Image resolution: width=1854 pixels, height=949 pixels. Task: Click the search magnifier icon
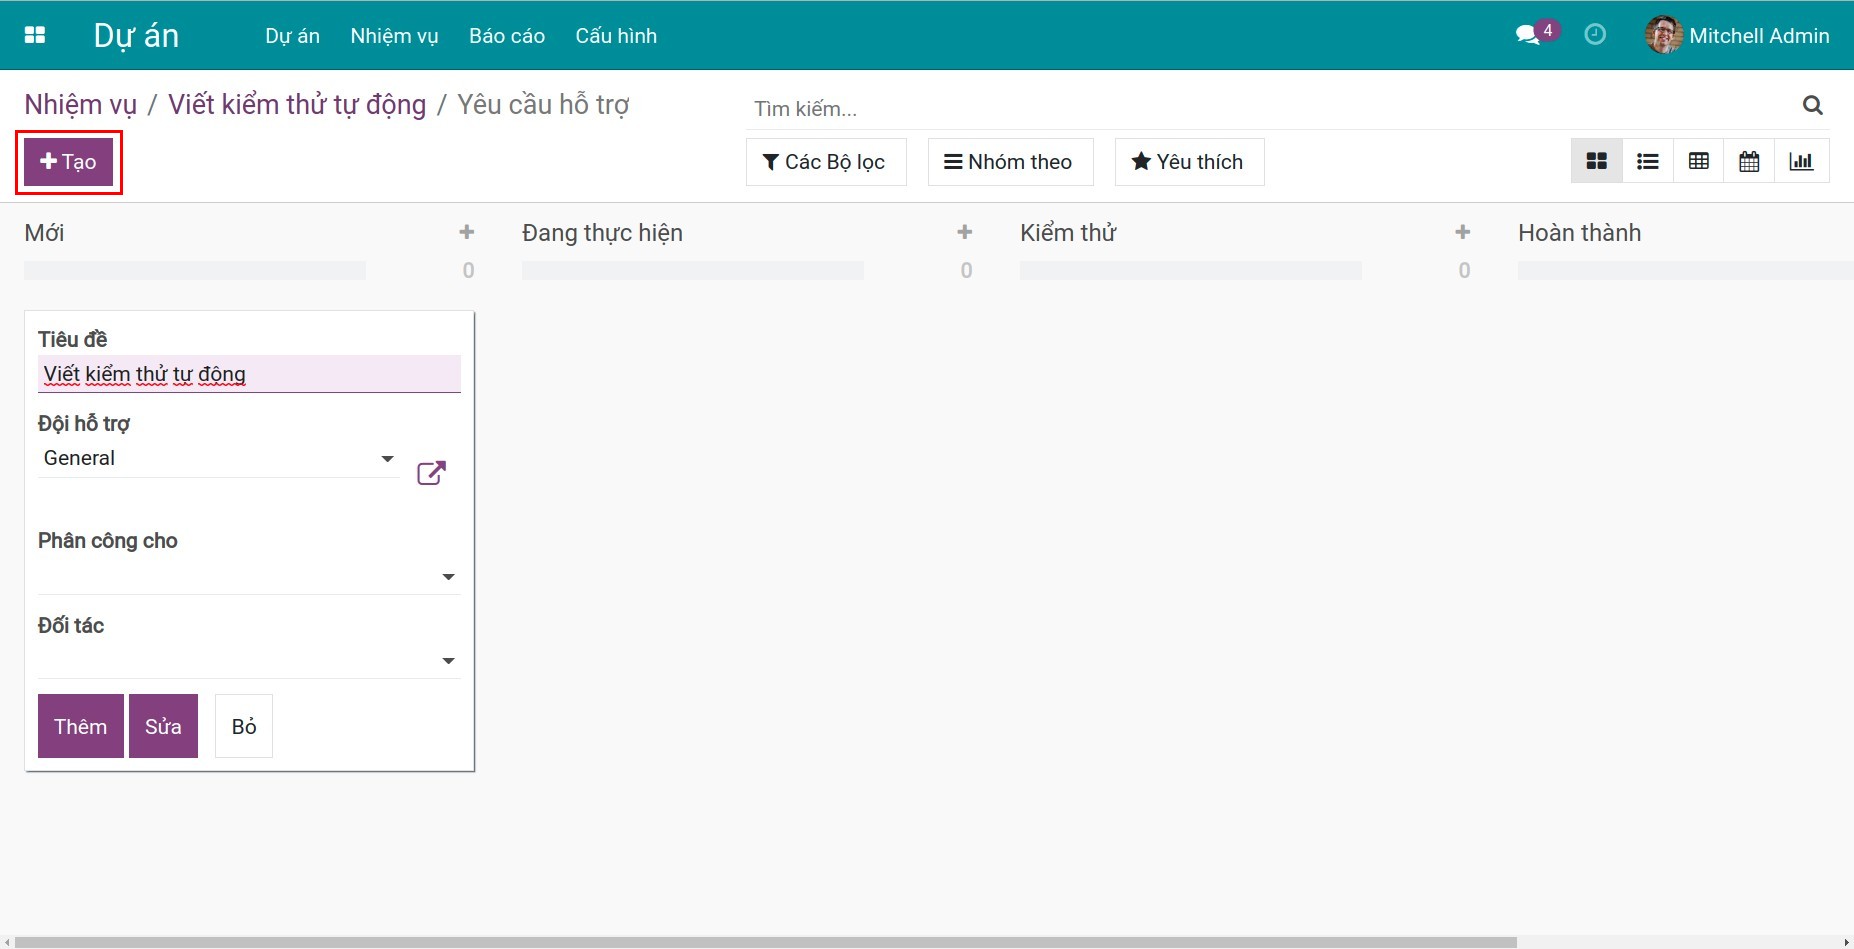coord(1812,106)
